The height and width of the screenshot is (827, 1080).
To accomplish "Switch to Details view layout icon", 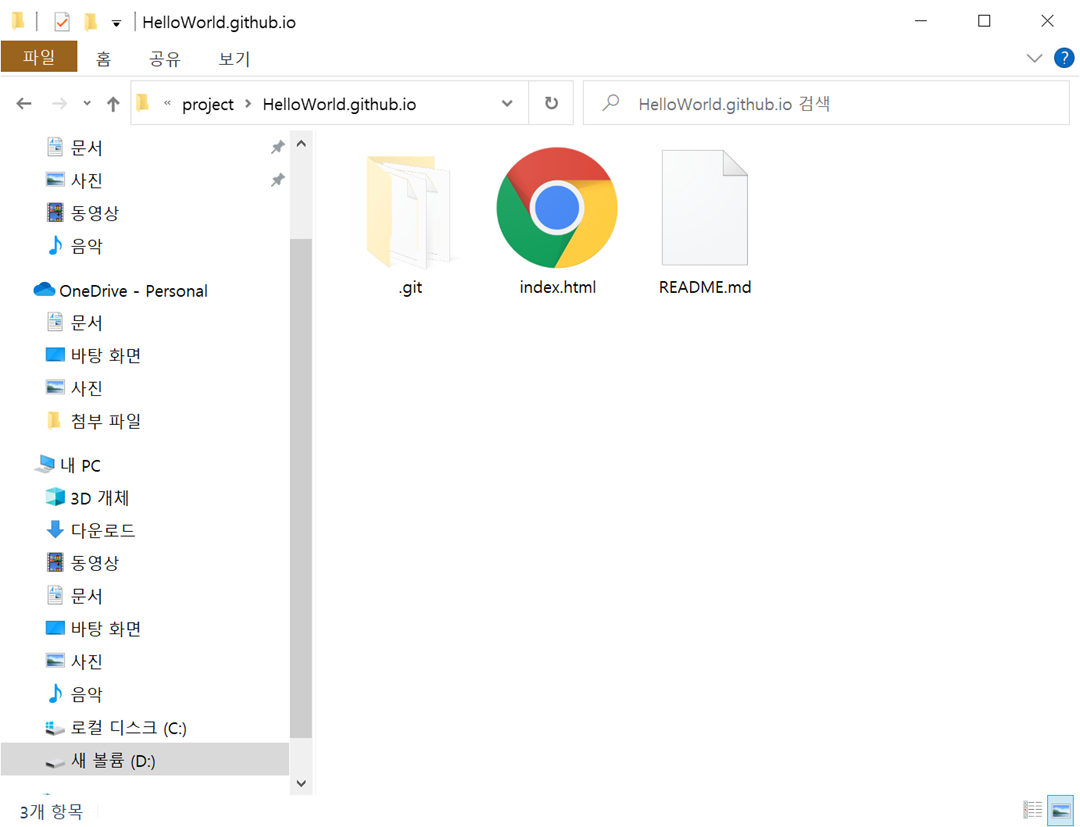I will [x=1032, y=809].
